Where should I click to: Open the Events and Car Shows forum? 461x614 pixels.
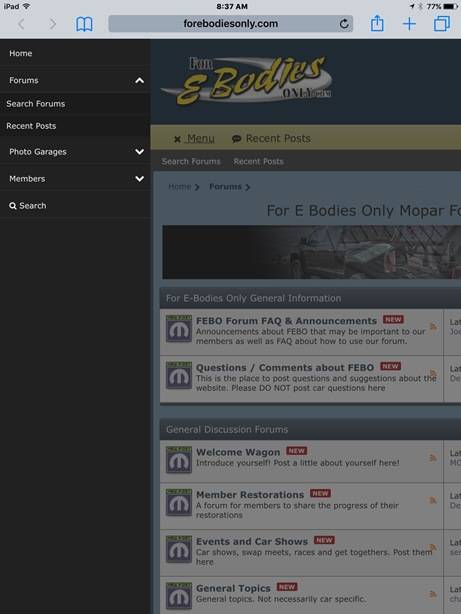(252, 542)
